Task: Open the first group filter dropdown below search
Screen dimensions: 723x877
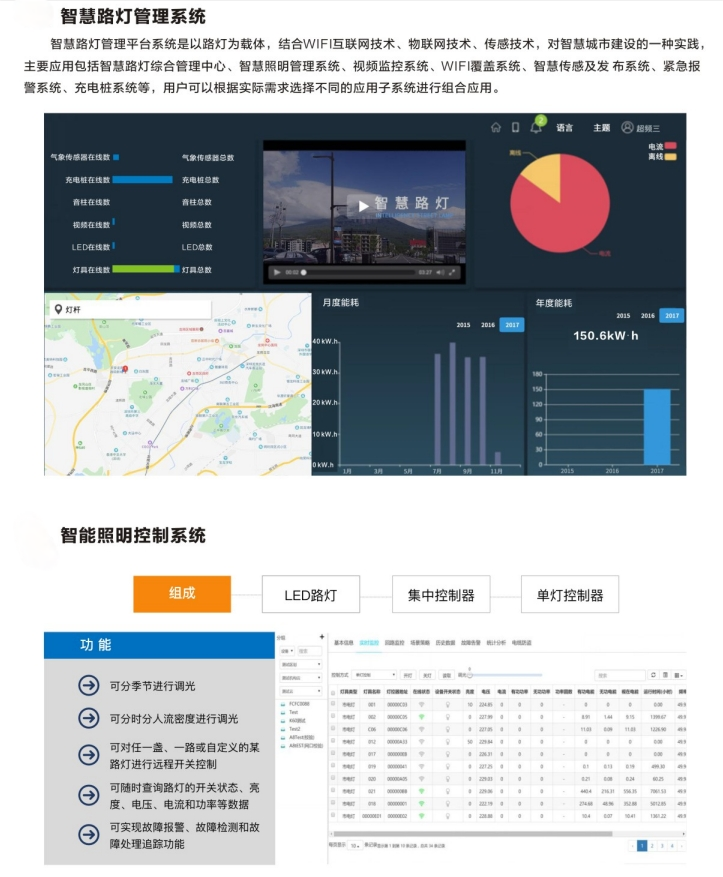Action: click(301, 664)
